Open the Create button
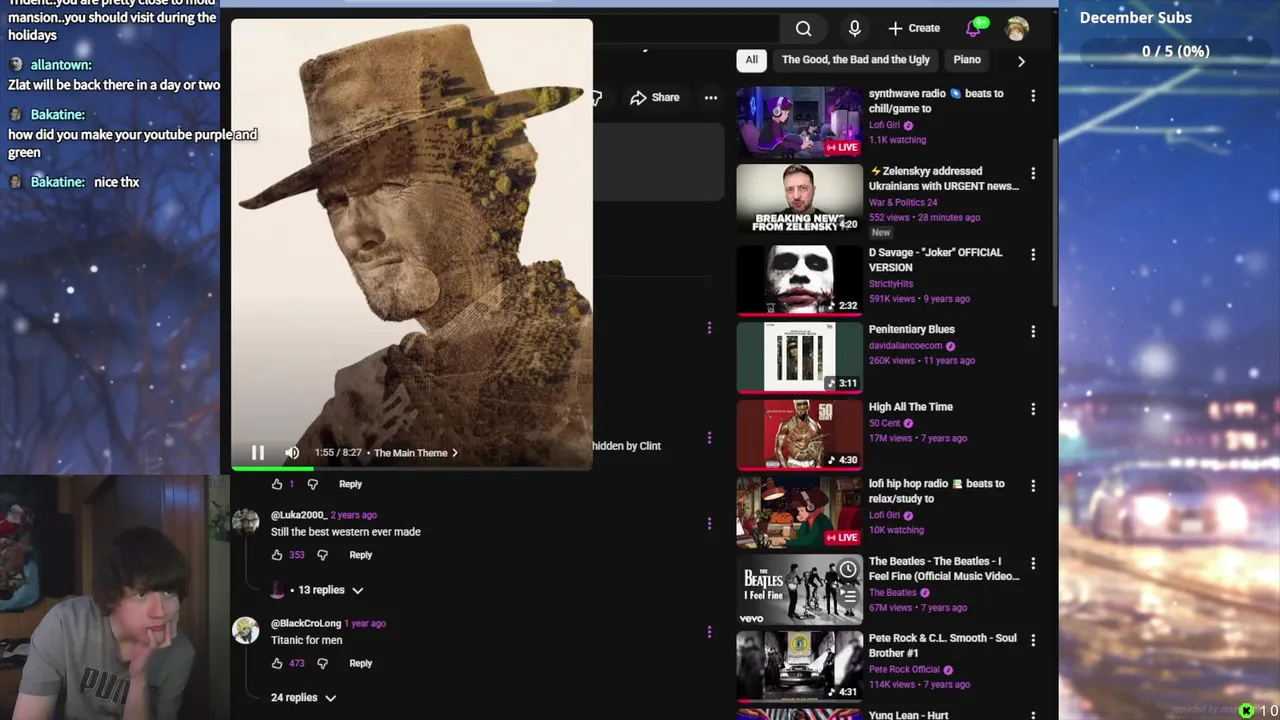The image size is (1280, 720). point(914,28)
